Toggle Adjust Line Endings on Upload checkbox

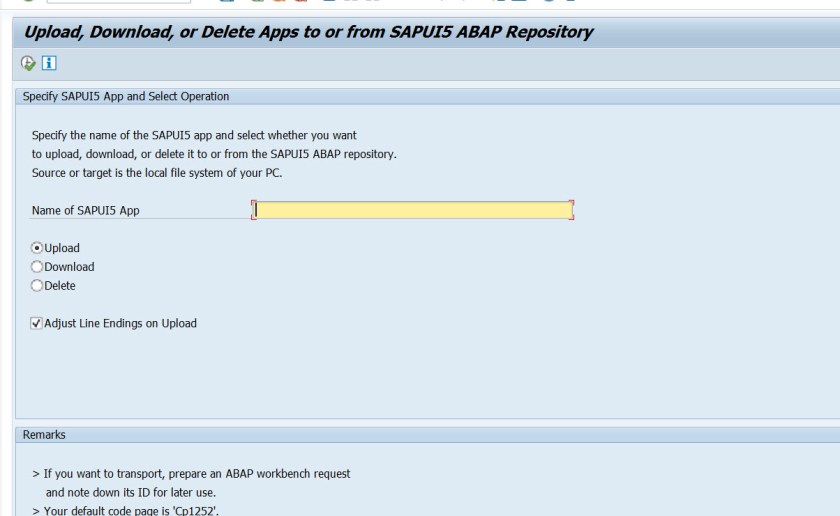[x=36, y=323]
